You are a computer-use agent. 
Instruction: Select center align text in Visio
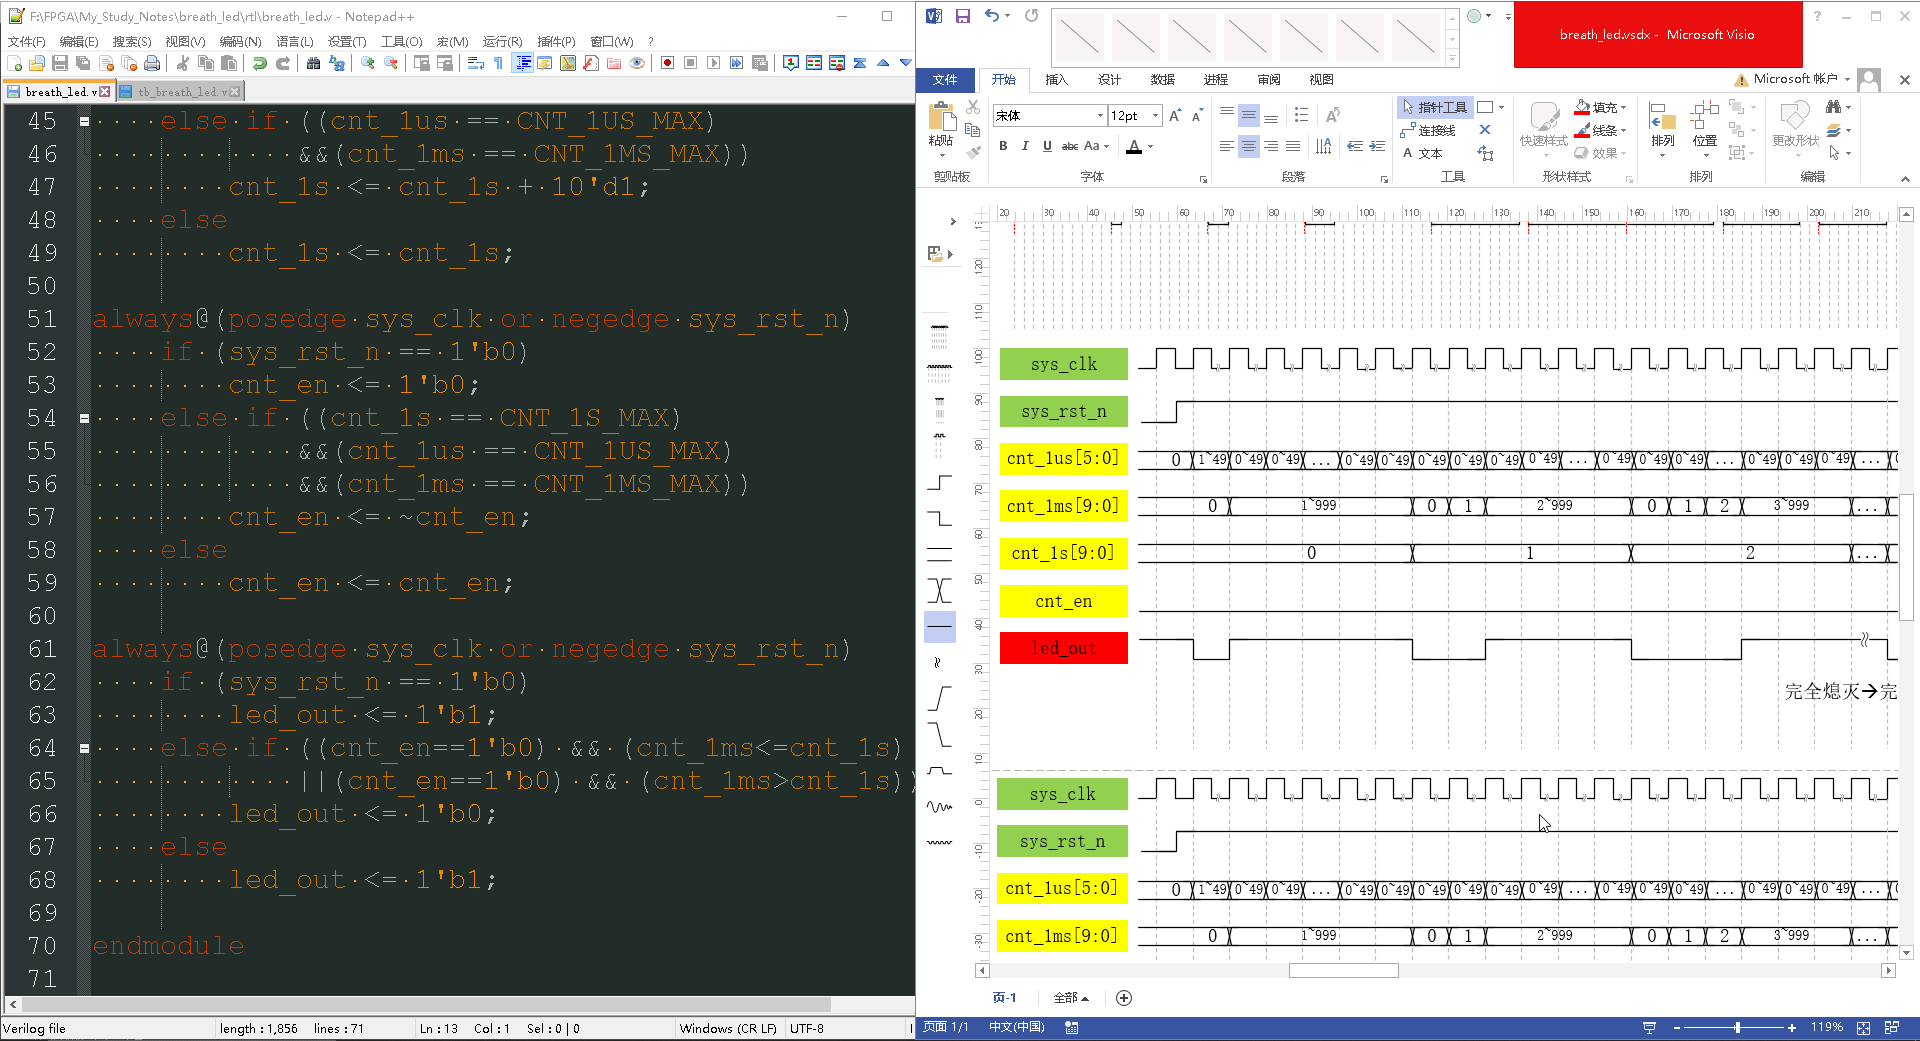pos(1249,147)
